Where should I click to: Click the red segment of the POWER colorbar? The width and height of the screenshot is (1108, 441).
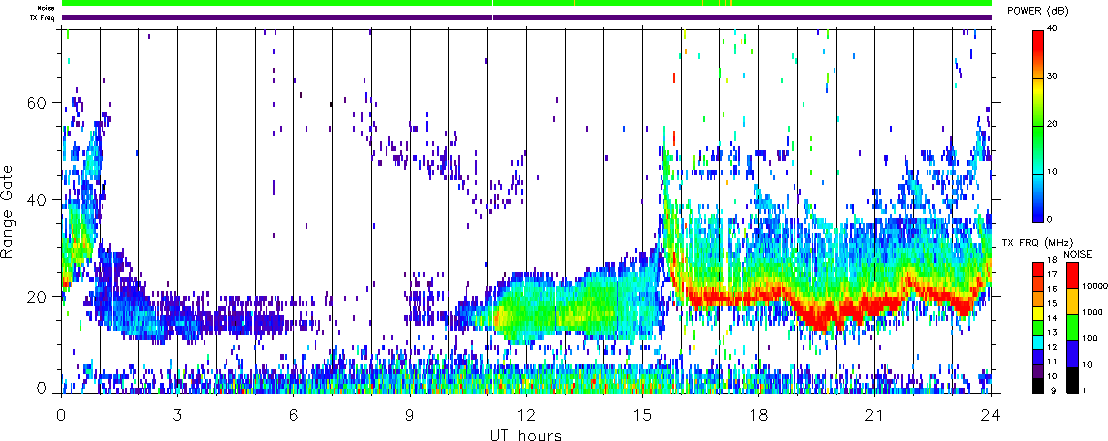point(1037,54)
